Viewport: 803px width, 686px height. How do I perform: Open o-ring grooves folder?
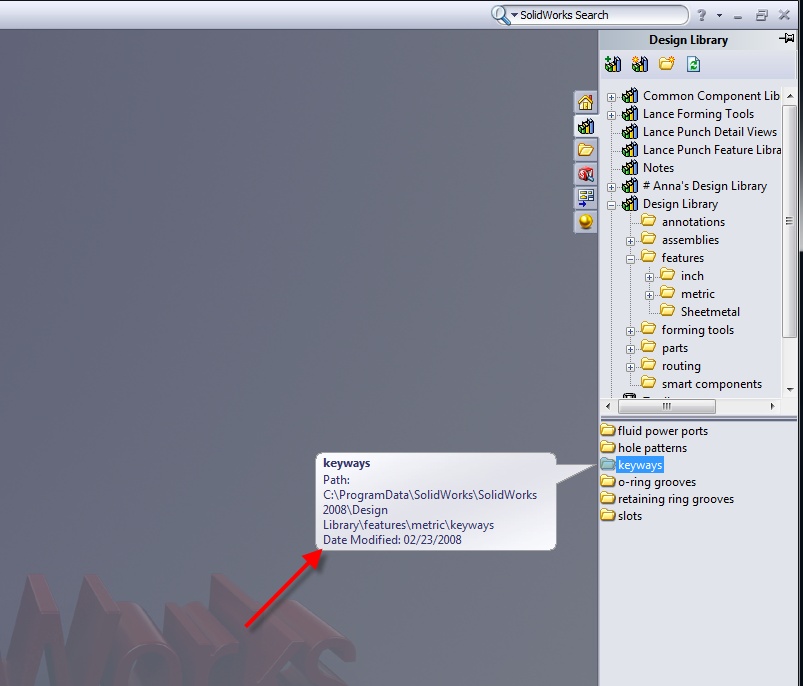(657, 482)
